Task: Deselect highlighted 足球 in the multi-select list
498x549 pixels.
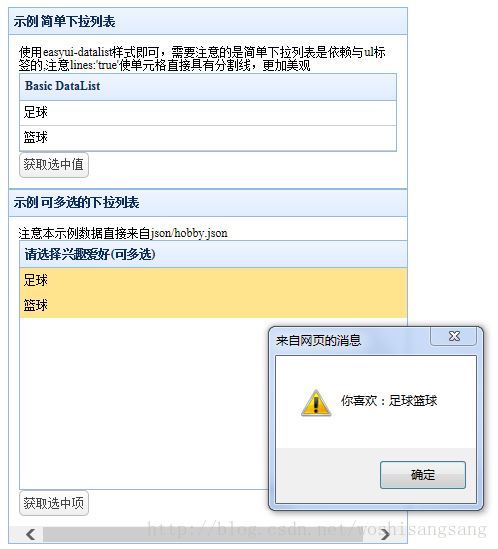Action: point(213,280)
